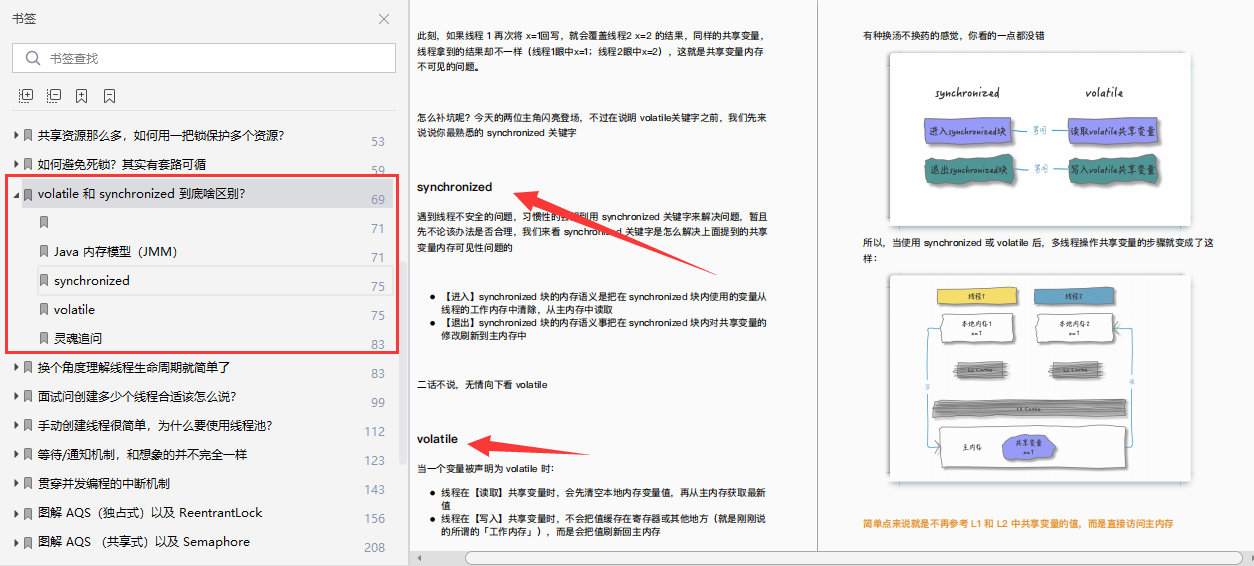The width and height of the screenshot is (1254, 566).
Task: Expand 面试问创建多少个线程 bookmark
Action: 16,397
